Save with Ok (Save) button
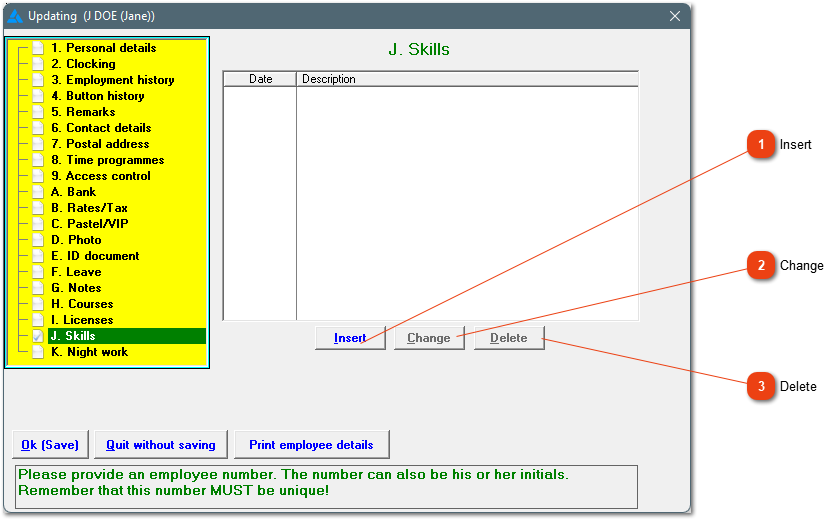This screenshot has width=840, height=521. tap(50, 445)
